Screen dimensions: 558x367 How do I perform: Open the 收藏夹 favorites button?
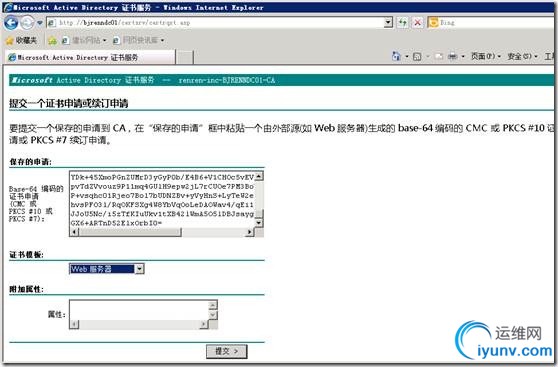[21, 41]
